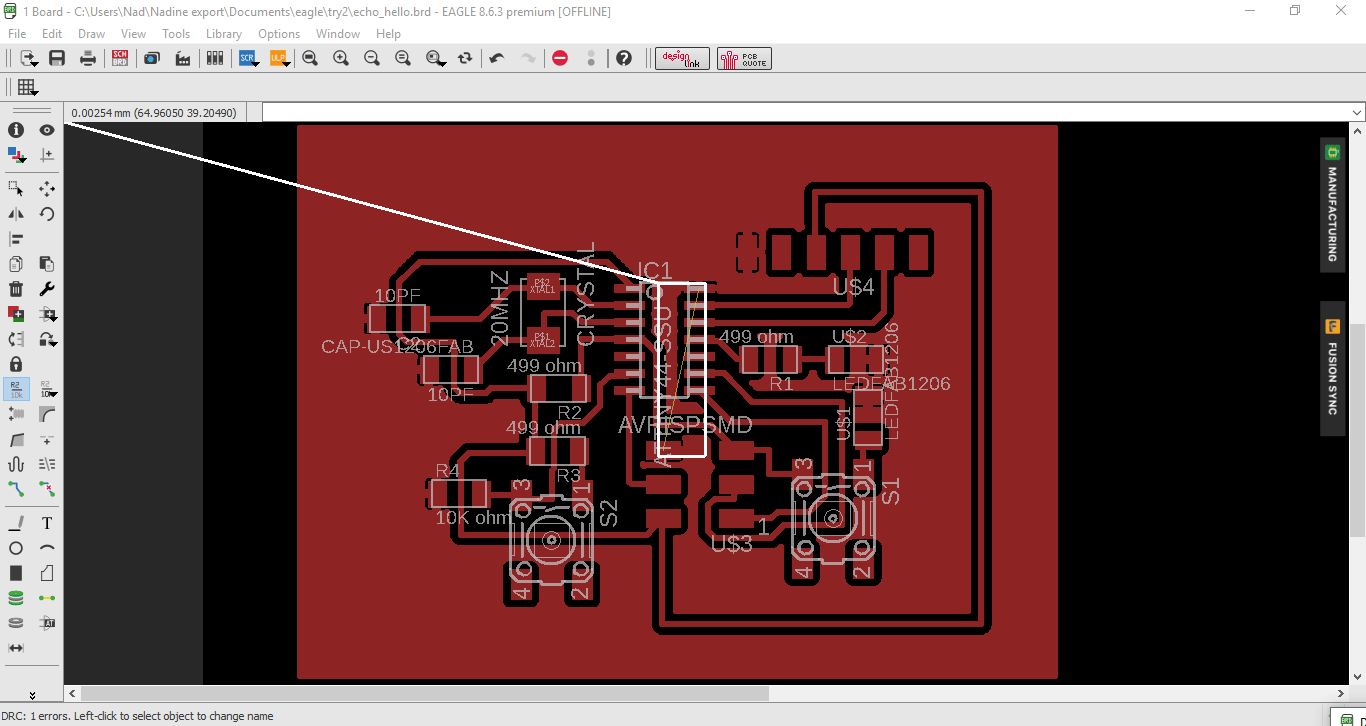Open the Replace part dropdown tool
Screen dimensions: 1366x726
[46, 314]
